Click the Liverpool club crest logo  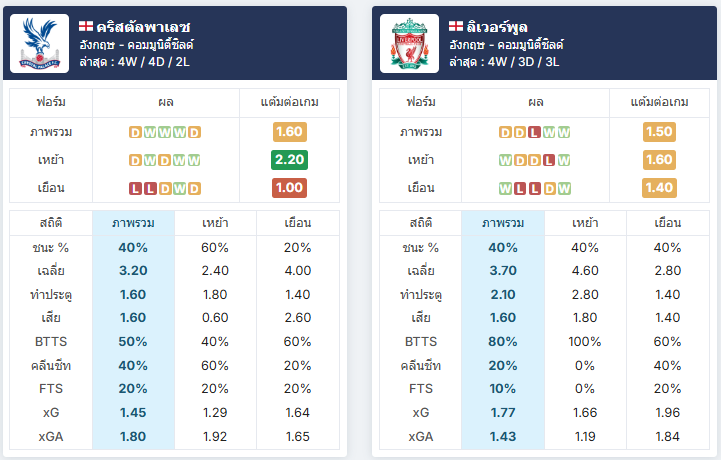pos(409,43)
